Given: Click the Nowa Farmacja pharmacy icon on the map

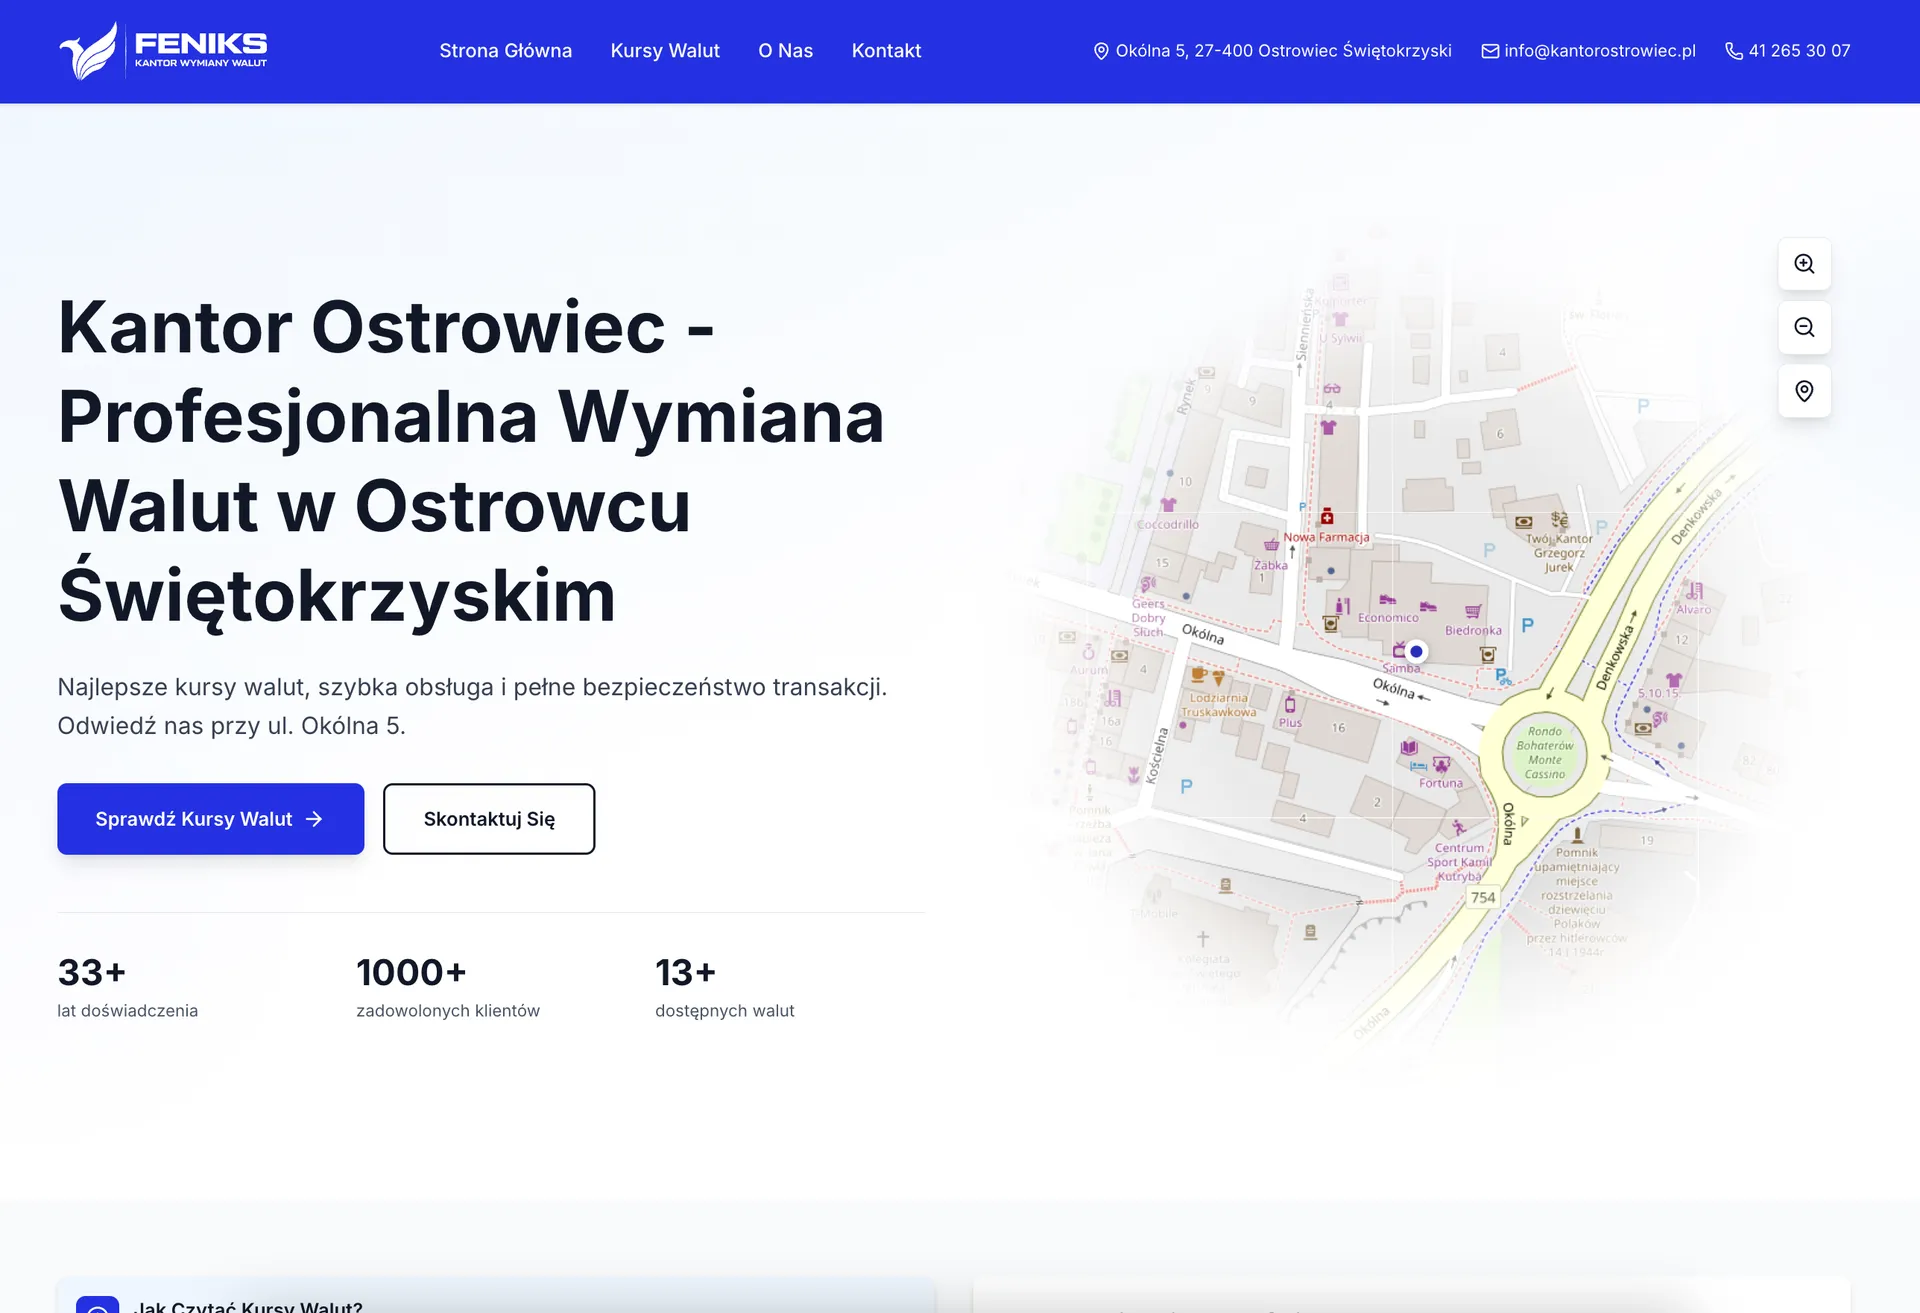Looking at the screenshot, I should pos(1327,517).
